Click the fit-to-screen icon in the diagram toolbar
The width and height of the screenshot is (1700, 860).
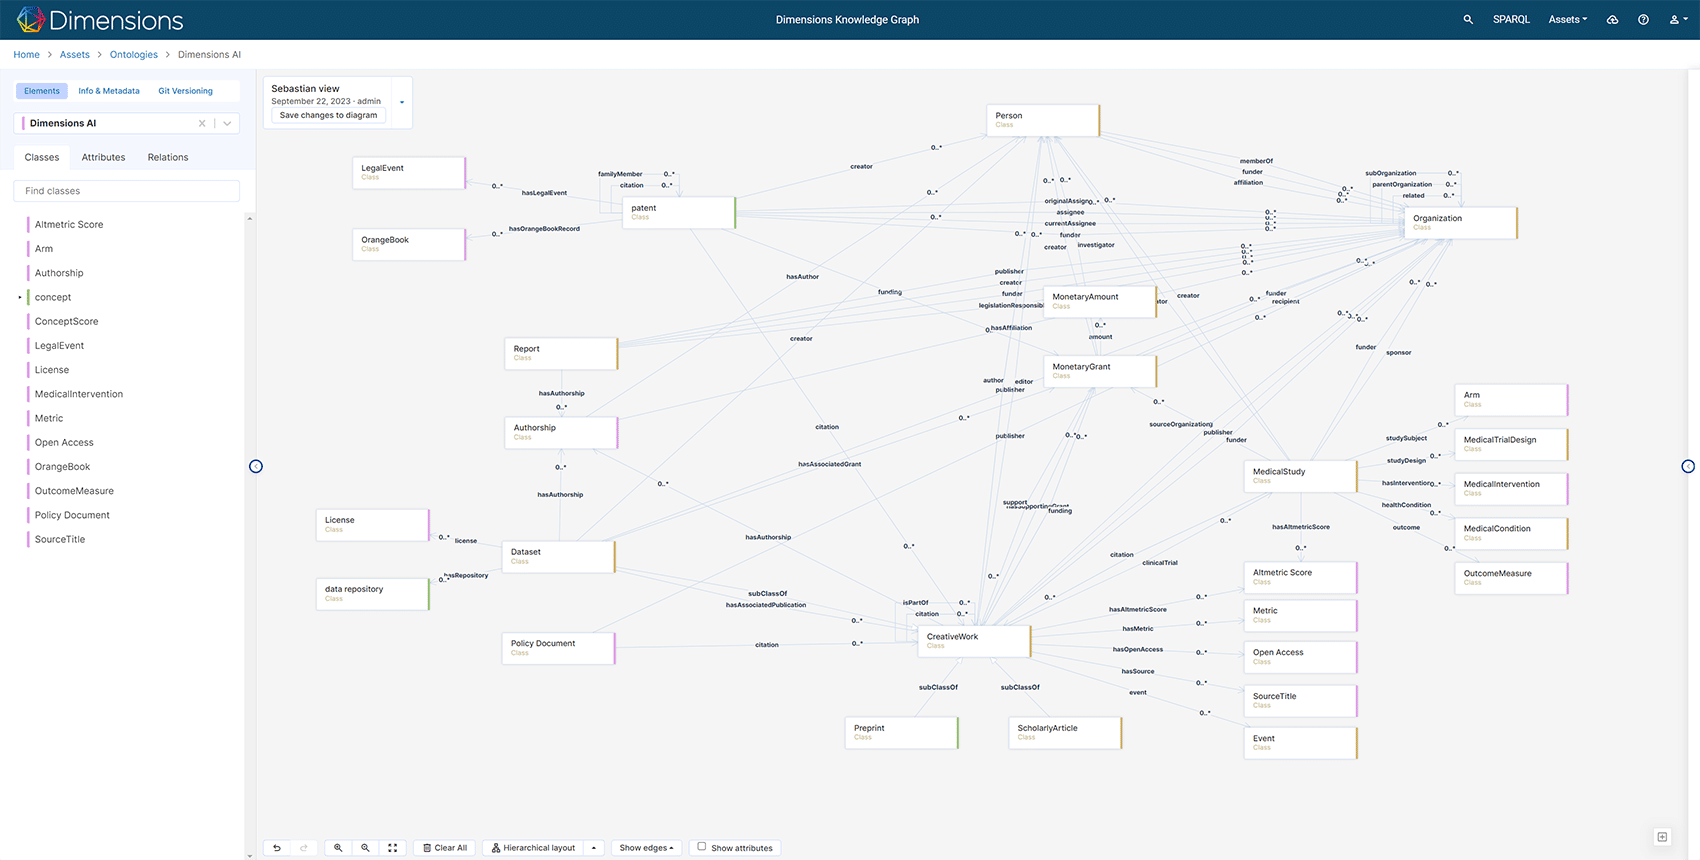(x=393, y=848)
